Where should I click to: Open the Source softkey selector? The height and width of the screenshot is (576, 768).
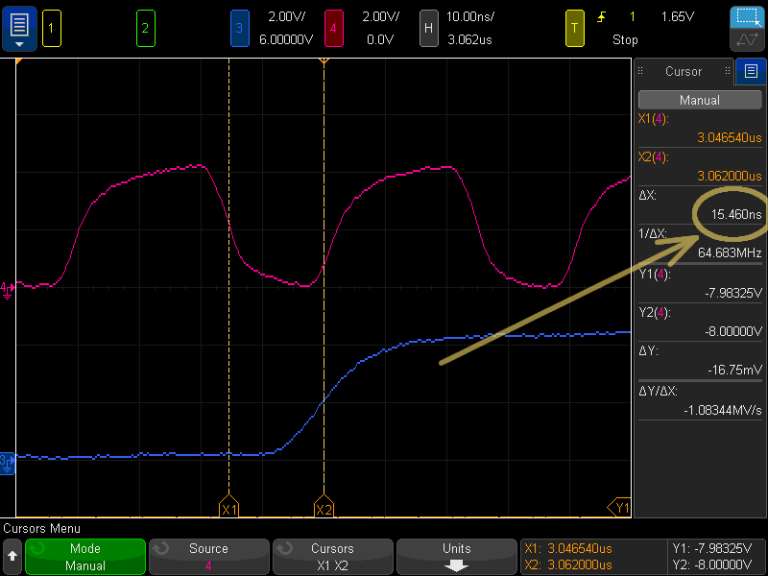tap(209, 557)
